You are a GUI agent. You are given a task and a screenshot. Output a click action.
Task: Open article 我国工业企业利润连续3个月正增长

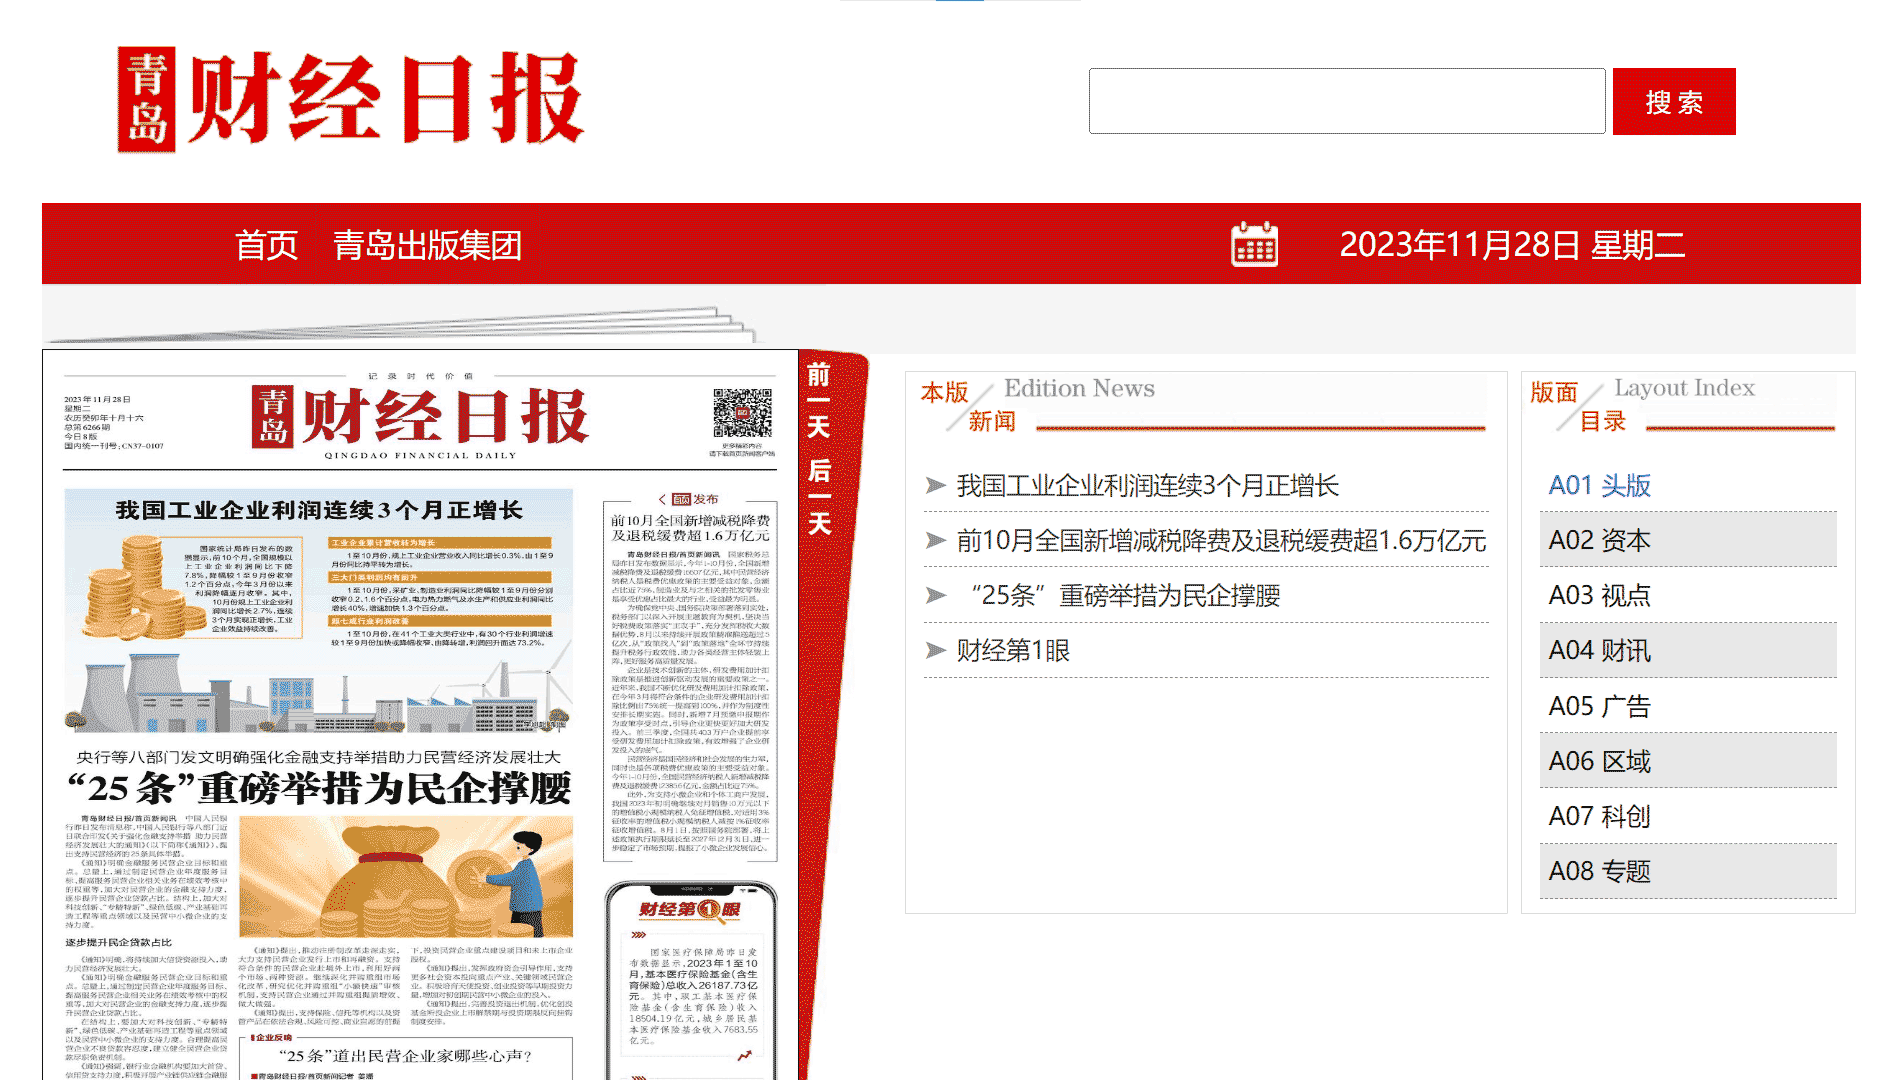(1147, 486)
